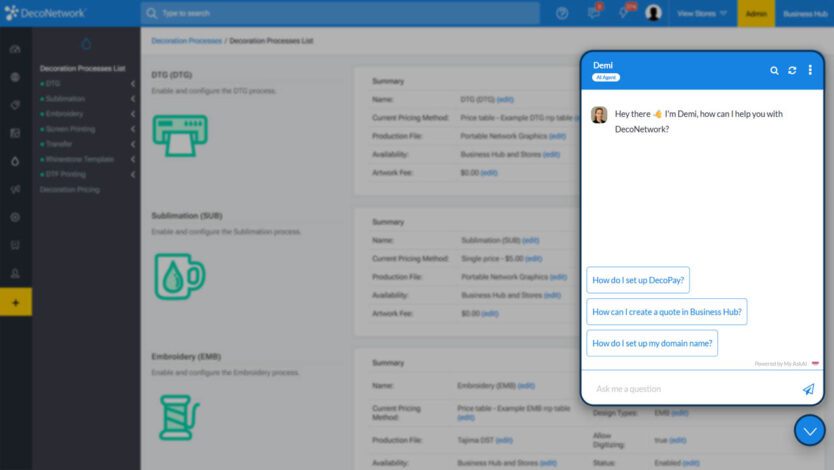
Task: Open the messages icon with red badge
Action: tap(594, 13)
